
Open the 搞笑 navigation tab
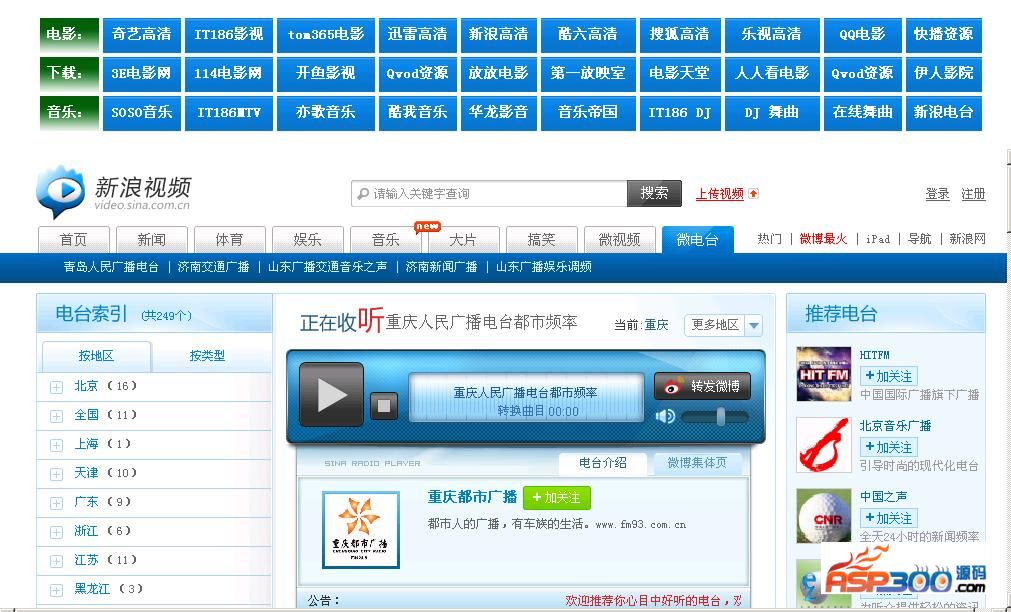point(542,240)
